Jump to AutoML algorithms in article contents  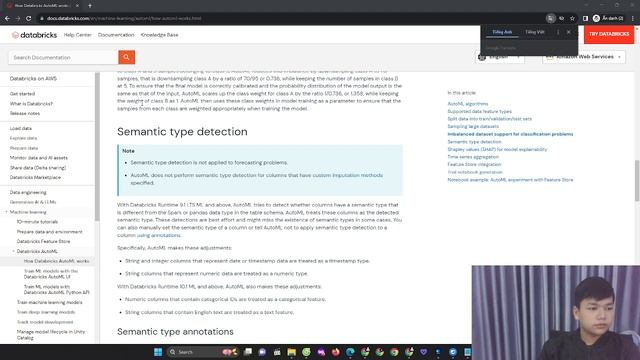(468, 104)
